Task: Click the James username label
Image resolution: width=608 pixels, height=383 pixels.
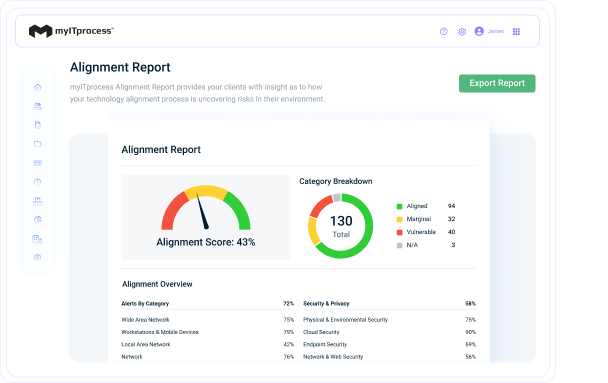Action: tap(496, 31)
